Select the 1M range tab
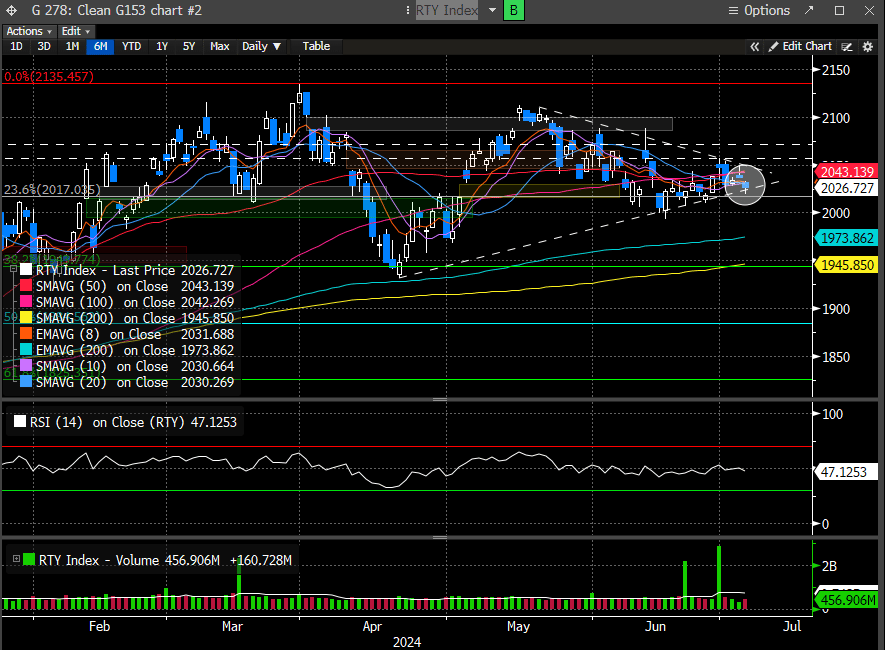This screenshot has height=650, width=885. (x=72, y=46)
